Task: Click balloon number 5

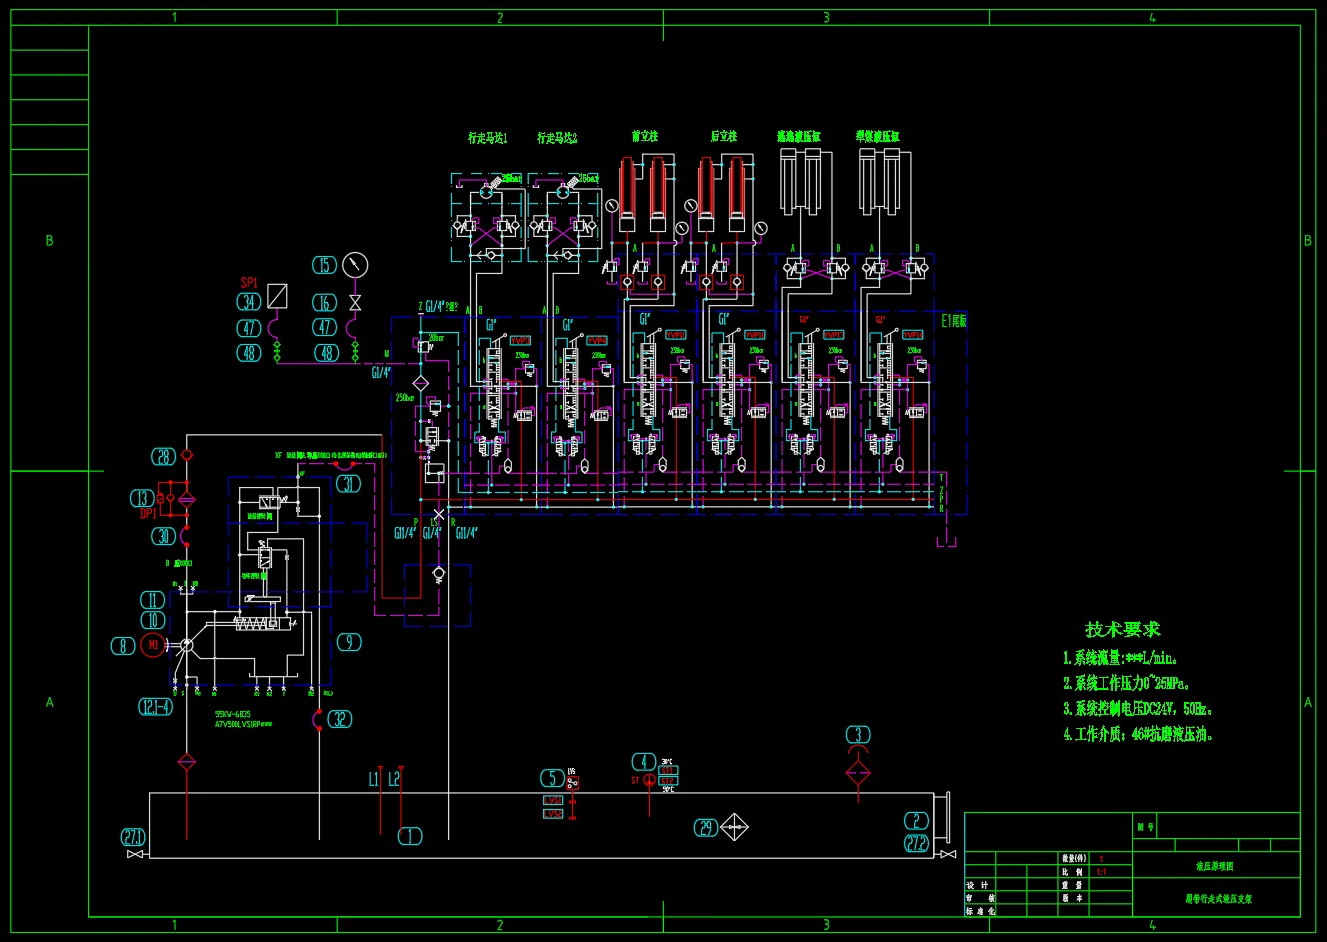Action: click(553, 778)
